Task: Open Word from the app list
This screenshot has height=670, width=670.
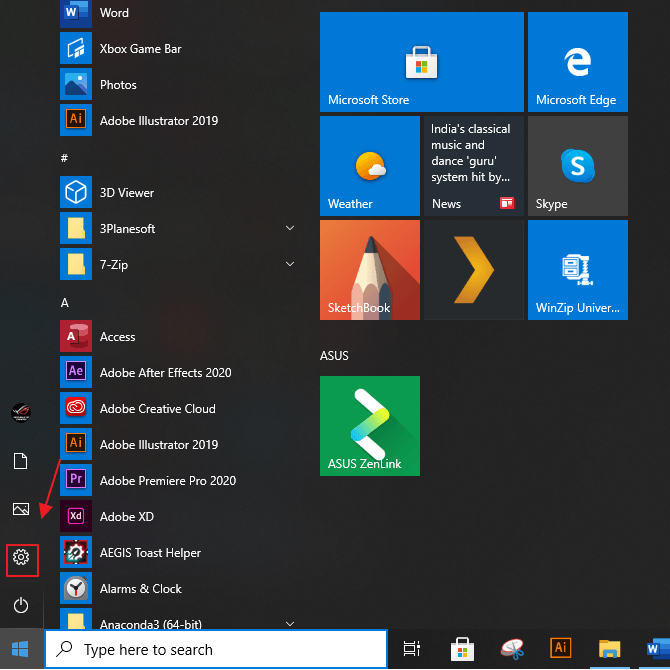Action: [177, 13]
